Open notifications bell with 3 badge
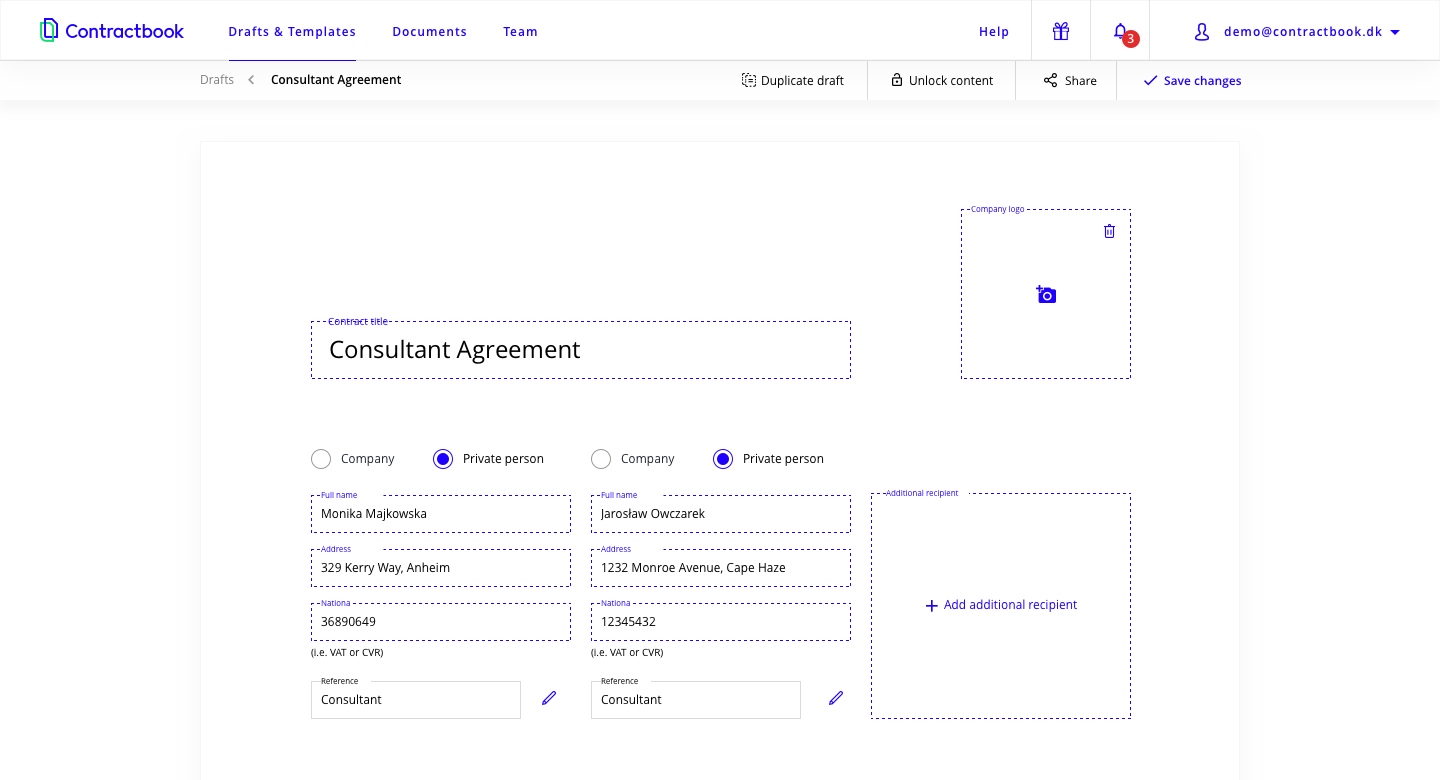Screen dimensions: 1440x780 pos(1121,32)
